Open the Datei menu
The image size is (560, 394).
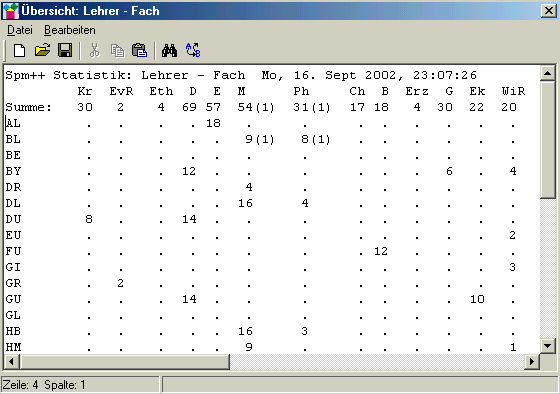pyautogui.click(x=20, y=30)
